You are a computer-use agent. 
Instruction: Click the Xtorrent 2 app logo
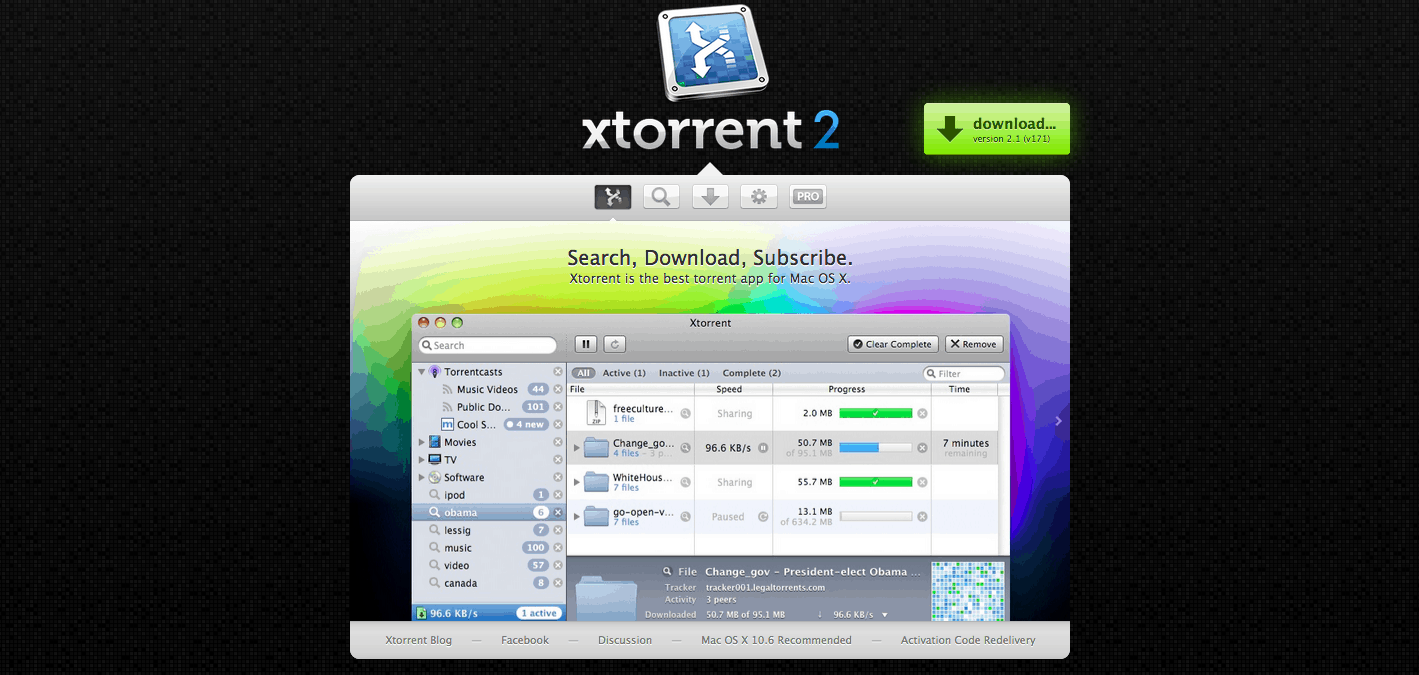(x=711, y=55)
